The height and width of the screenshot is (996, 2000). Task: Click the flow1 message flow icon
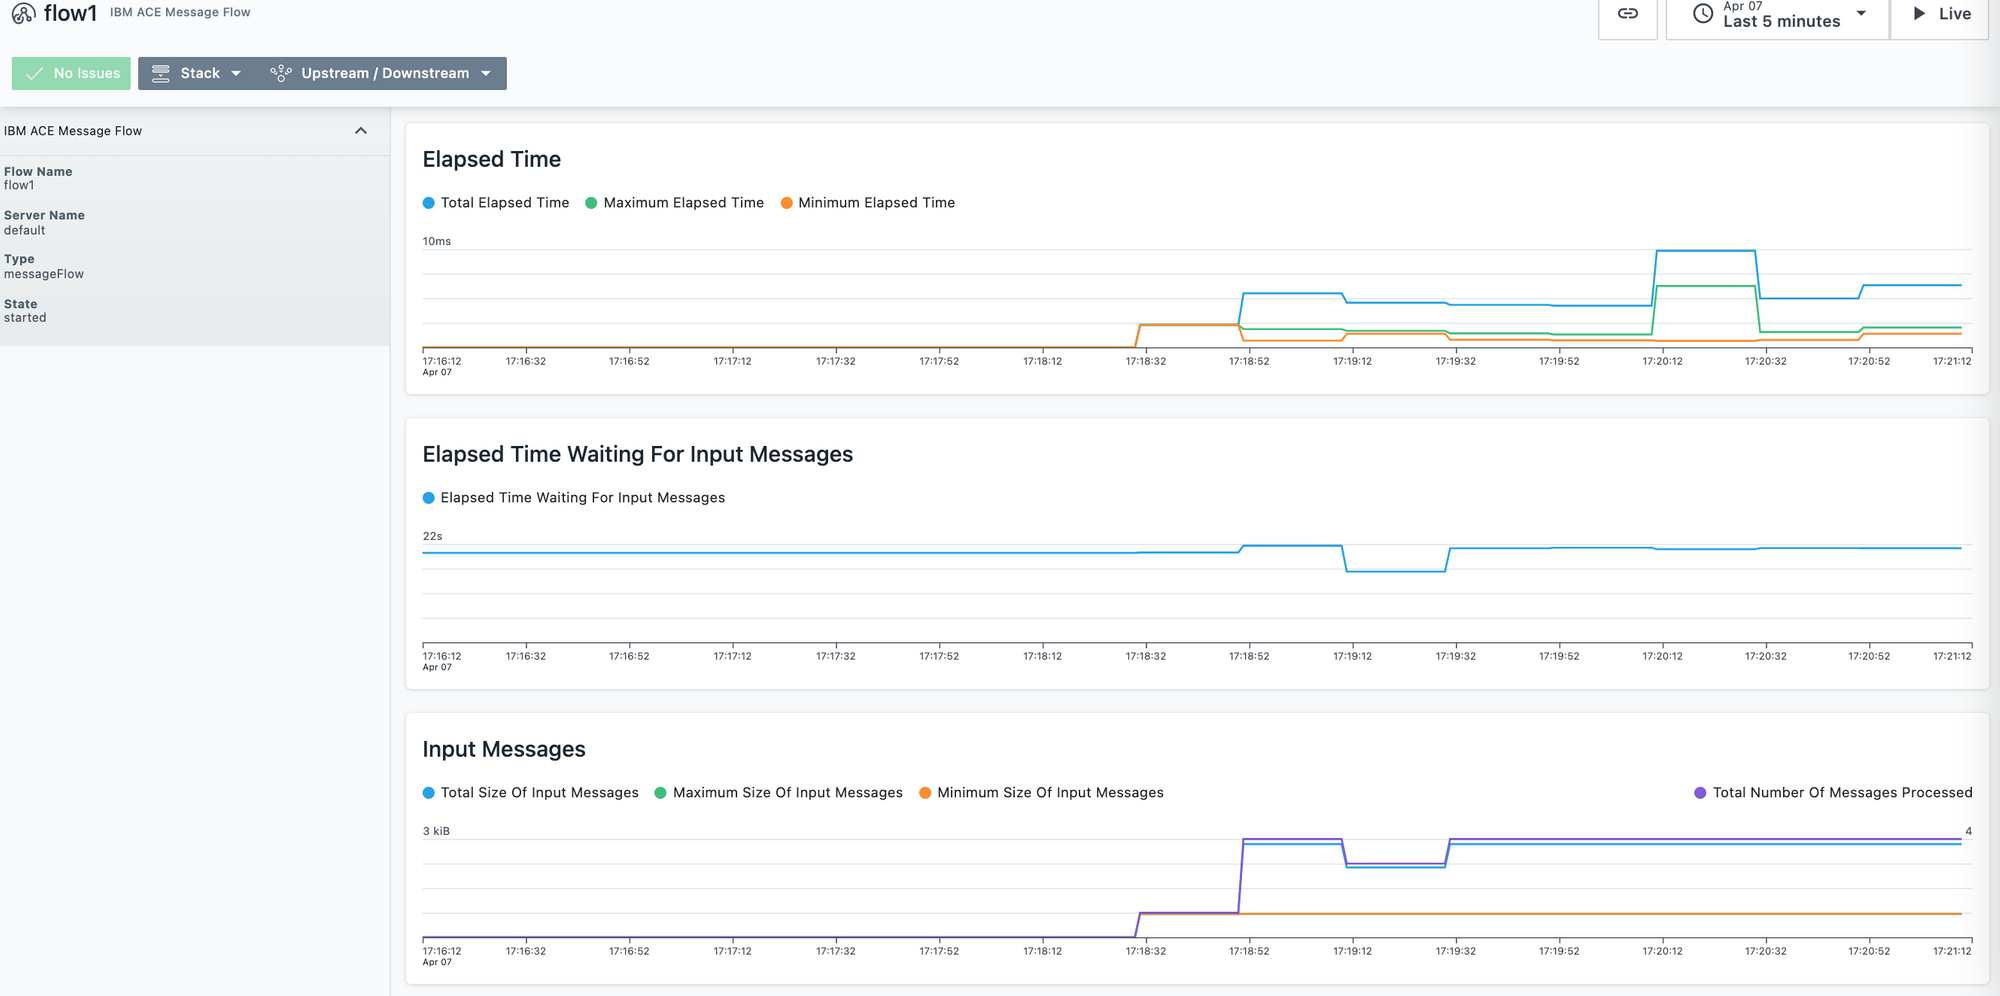tap(24, 14)
